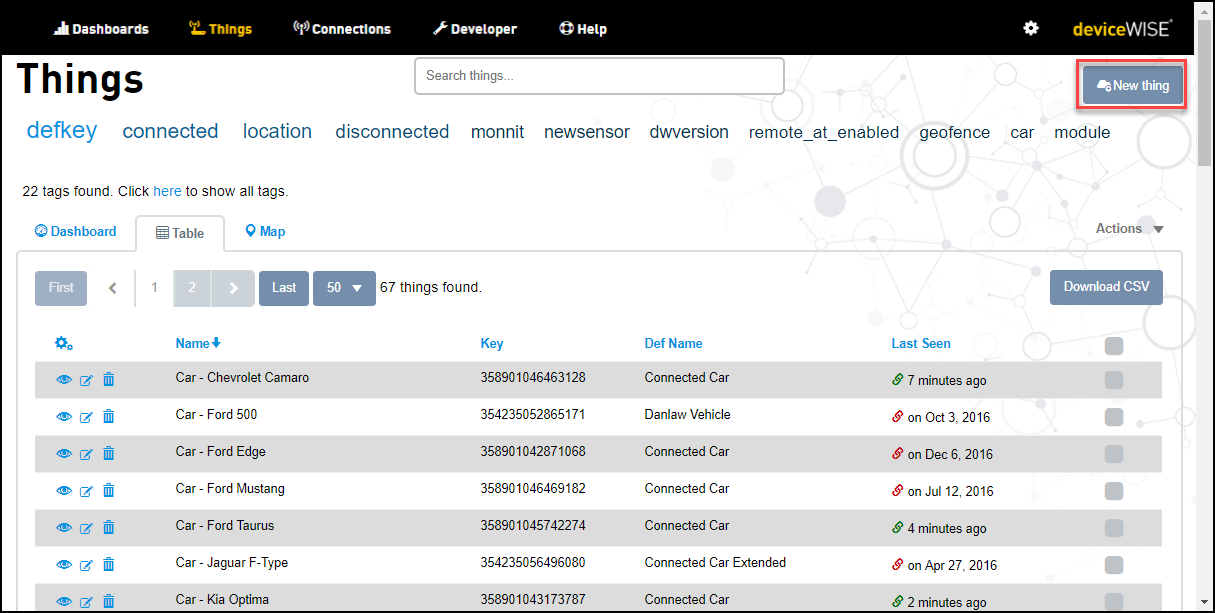Click connected status icon for Chevrolet Camaro
The height and width of the screenshot is (613, 1215).
897,380
